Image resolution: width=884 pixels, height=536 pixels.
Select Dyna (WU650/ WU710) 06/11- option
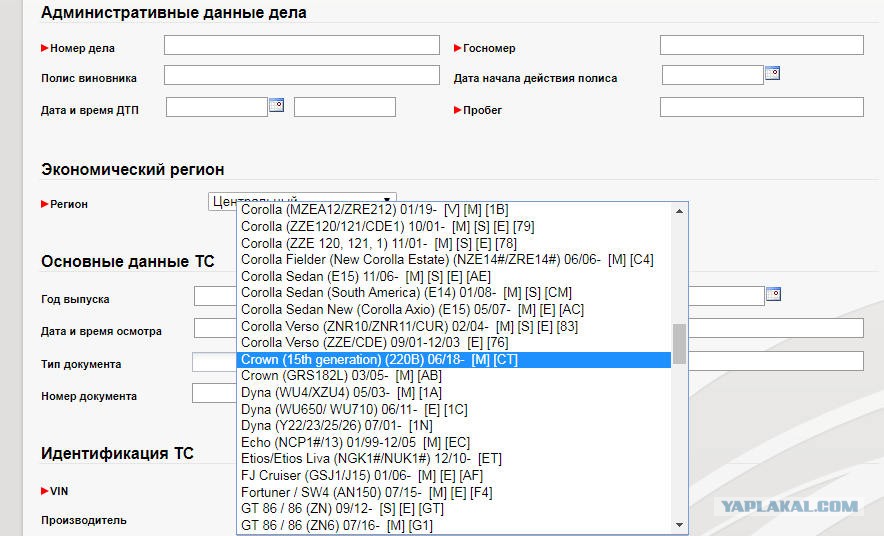pyautogui.click(x=454, y=410)
